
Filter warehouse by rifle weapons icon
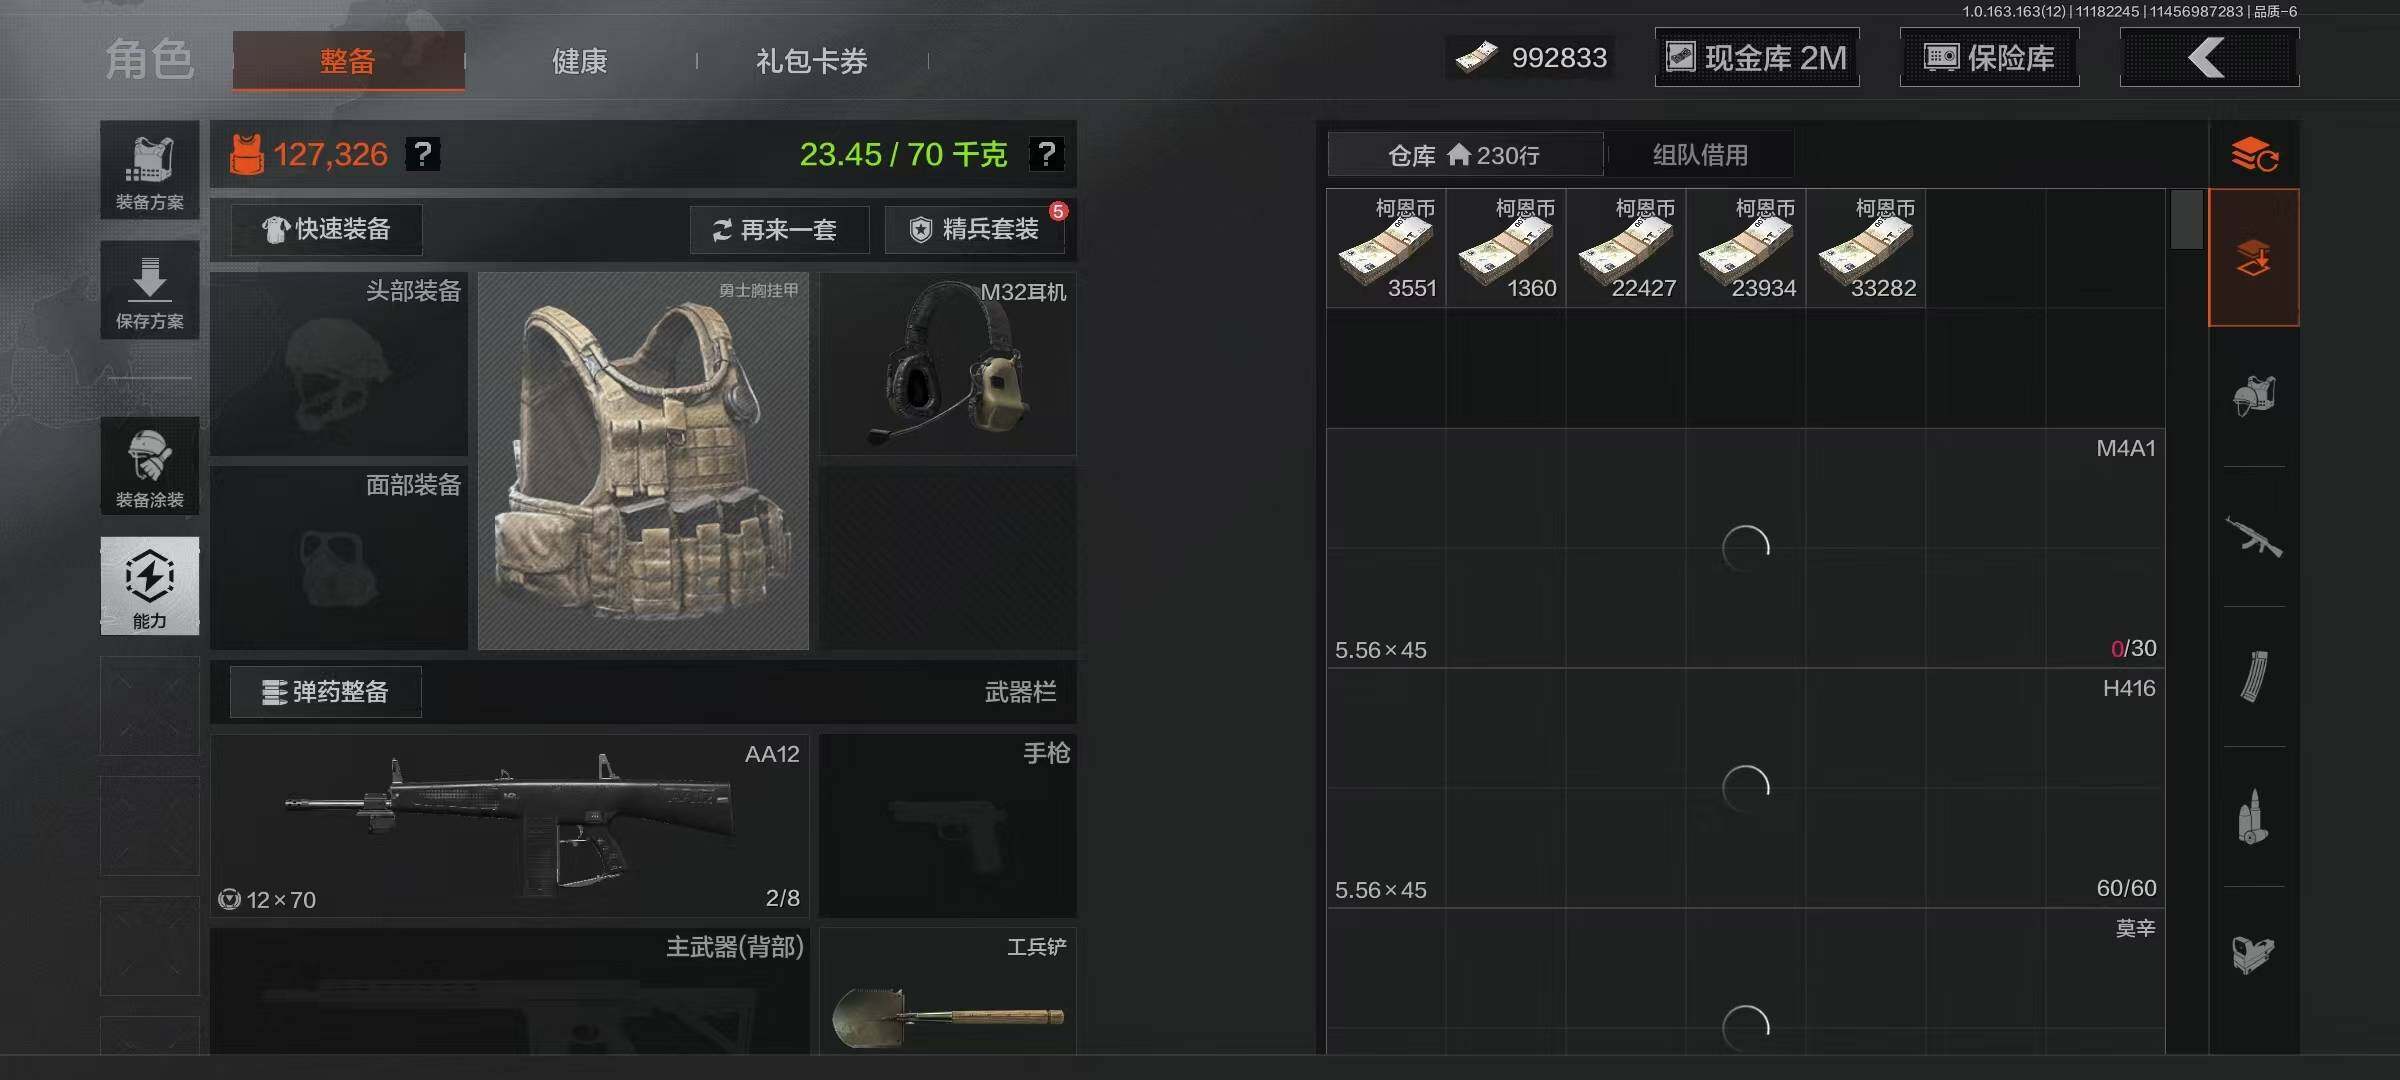coord(2253,537)
